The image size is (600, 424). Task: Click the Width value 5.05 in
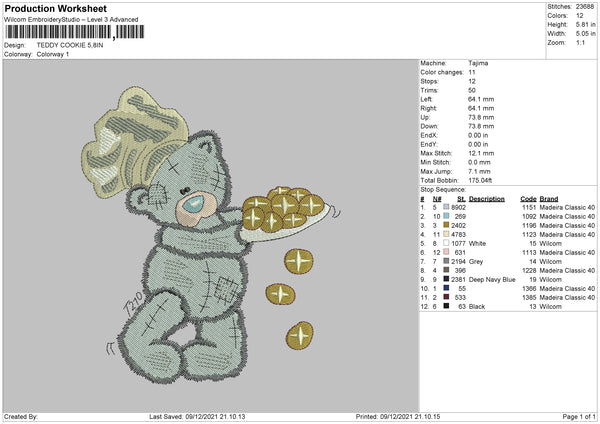pos(585,34)
